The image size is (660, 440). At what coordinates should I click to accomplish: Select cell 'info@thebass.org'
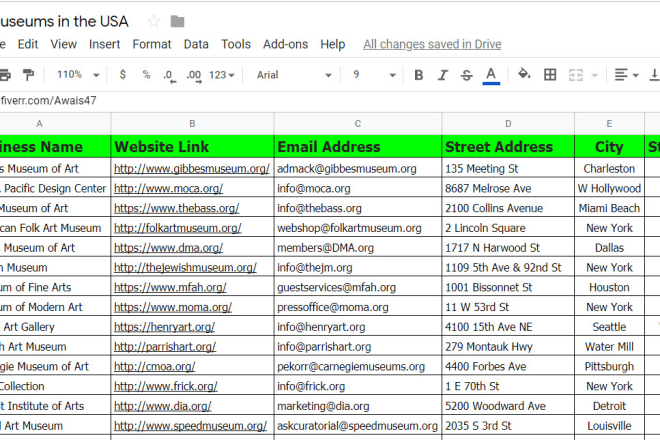(358, 208)
